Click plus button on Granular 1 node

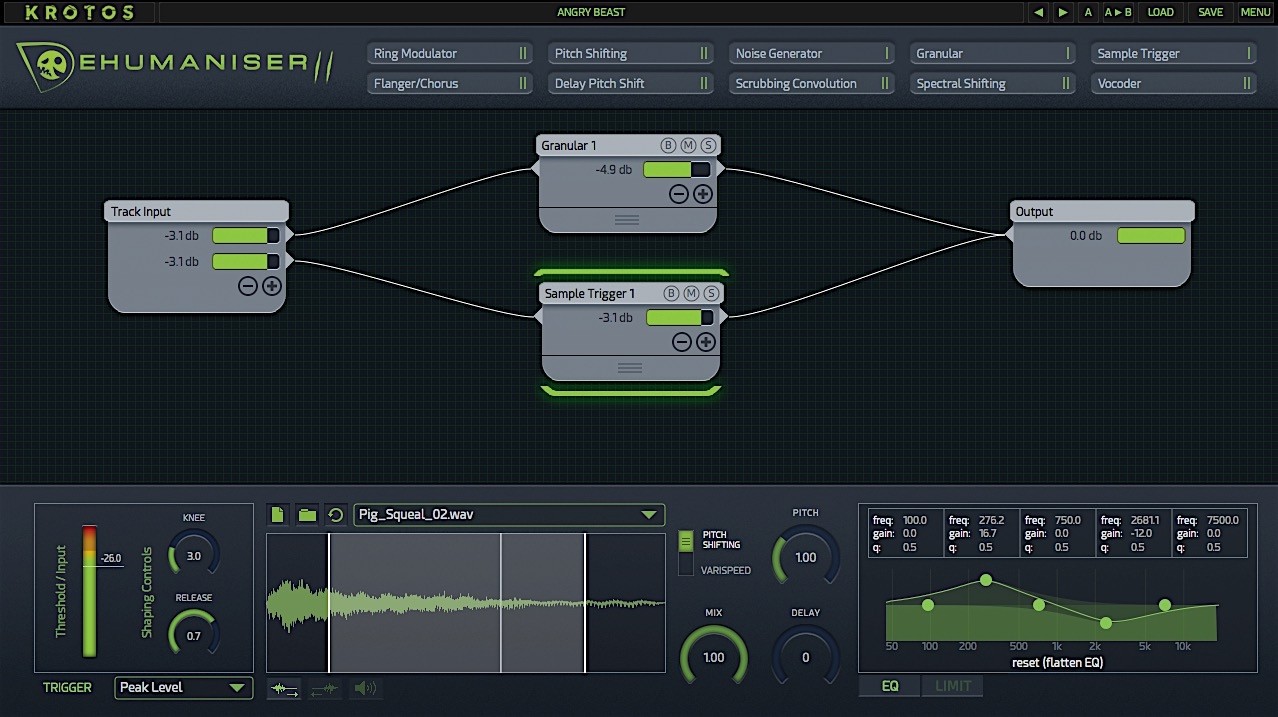click(703, 194)
